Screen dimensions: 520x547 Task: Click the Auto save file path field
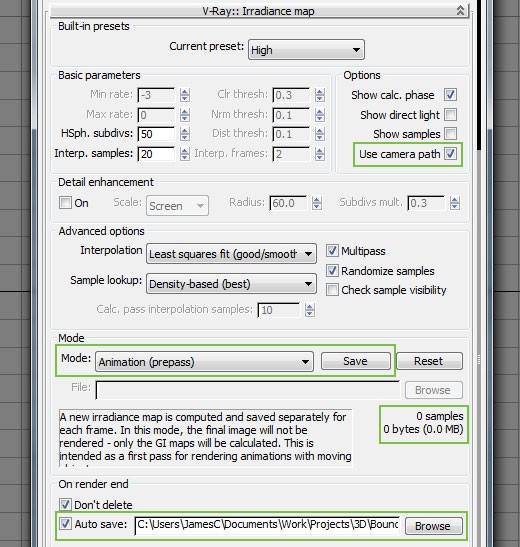tap(267, 525)
